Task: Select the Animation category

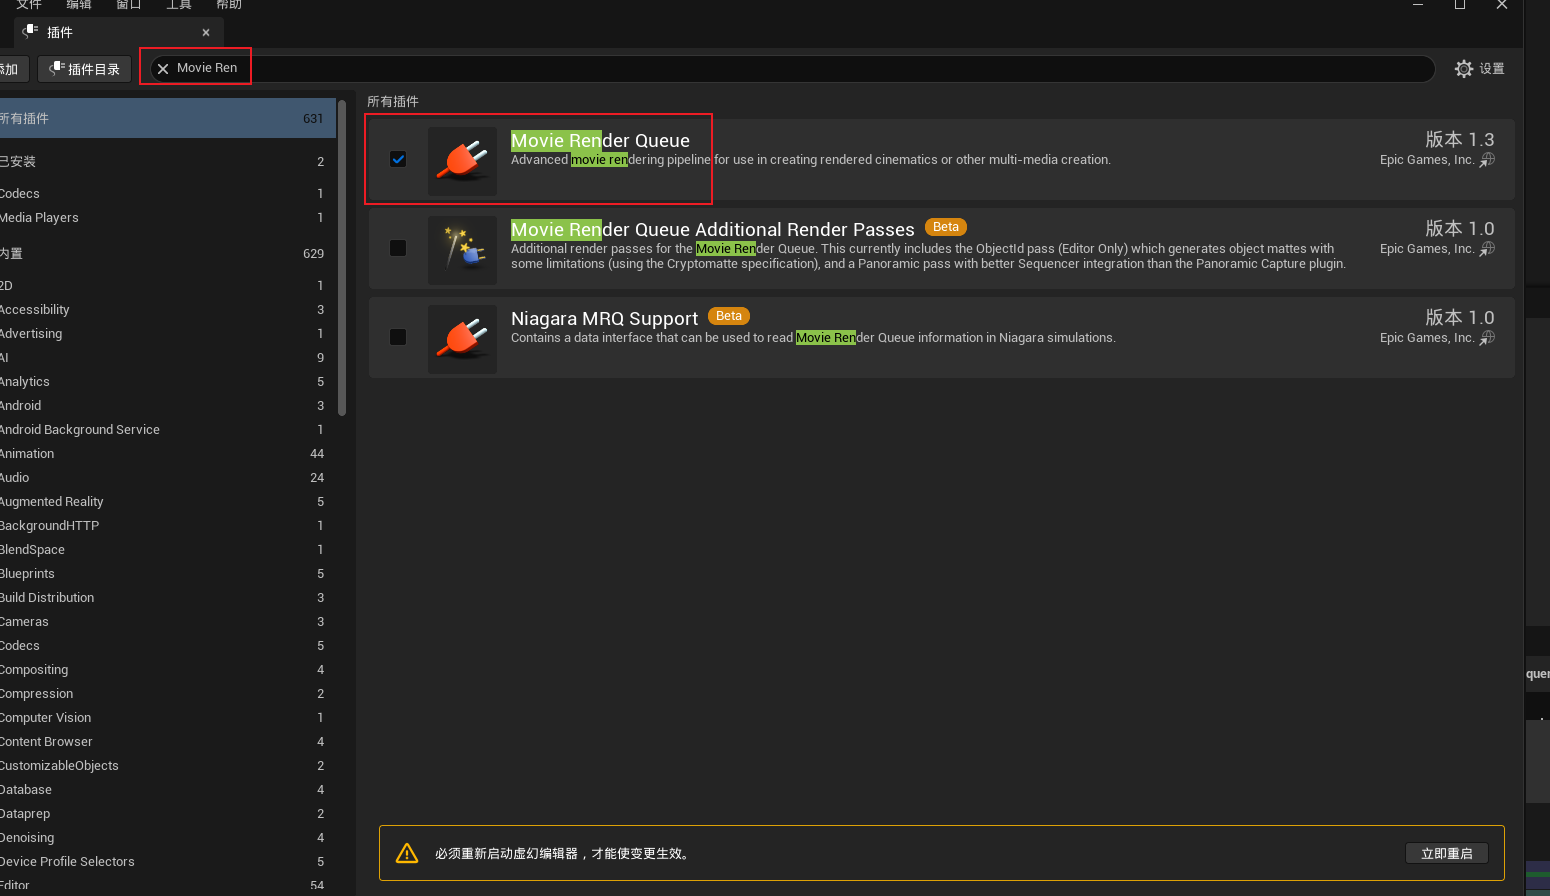Action: pos(168,454)
